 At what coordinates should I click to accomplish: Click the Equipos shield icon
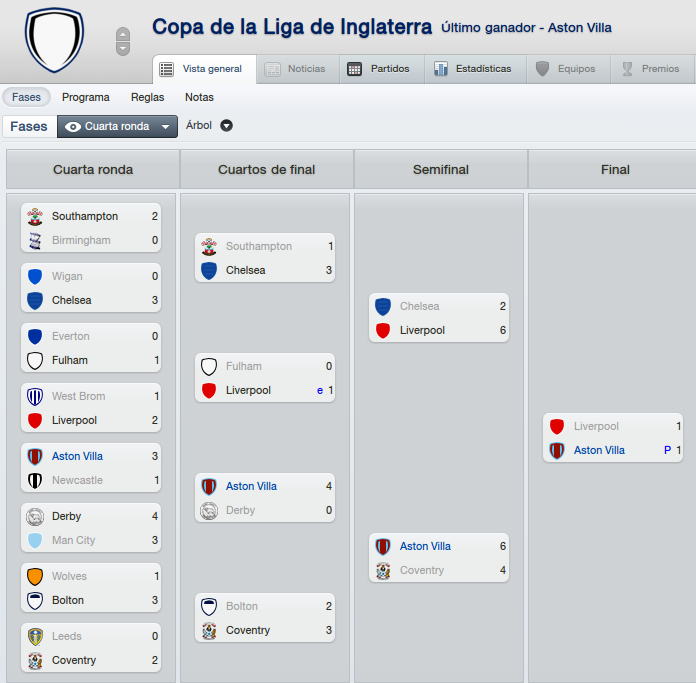pyautogui.click(x=542, y=69)
